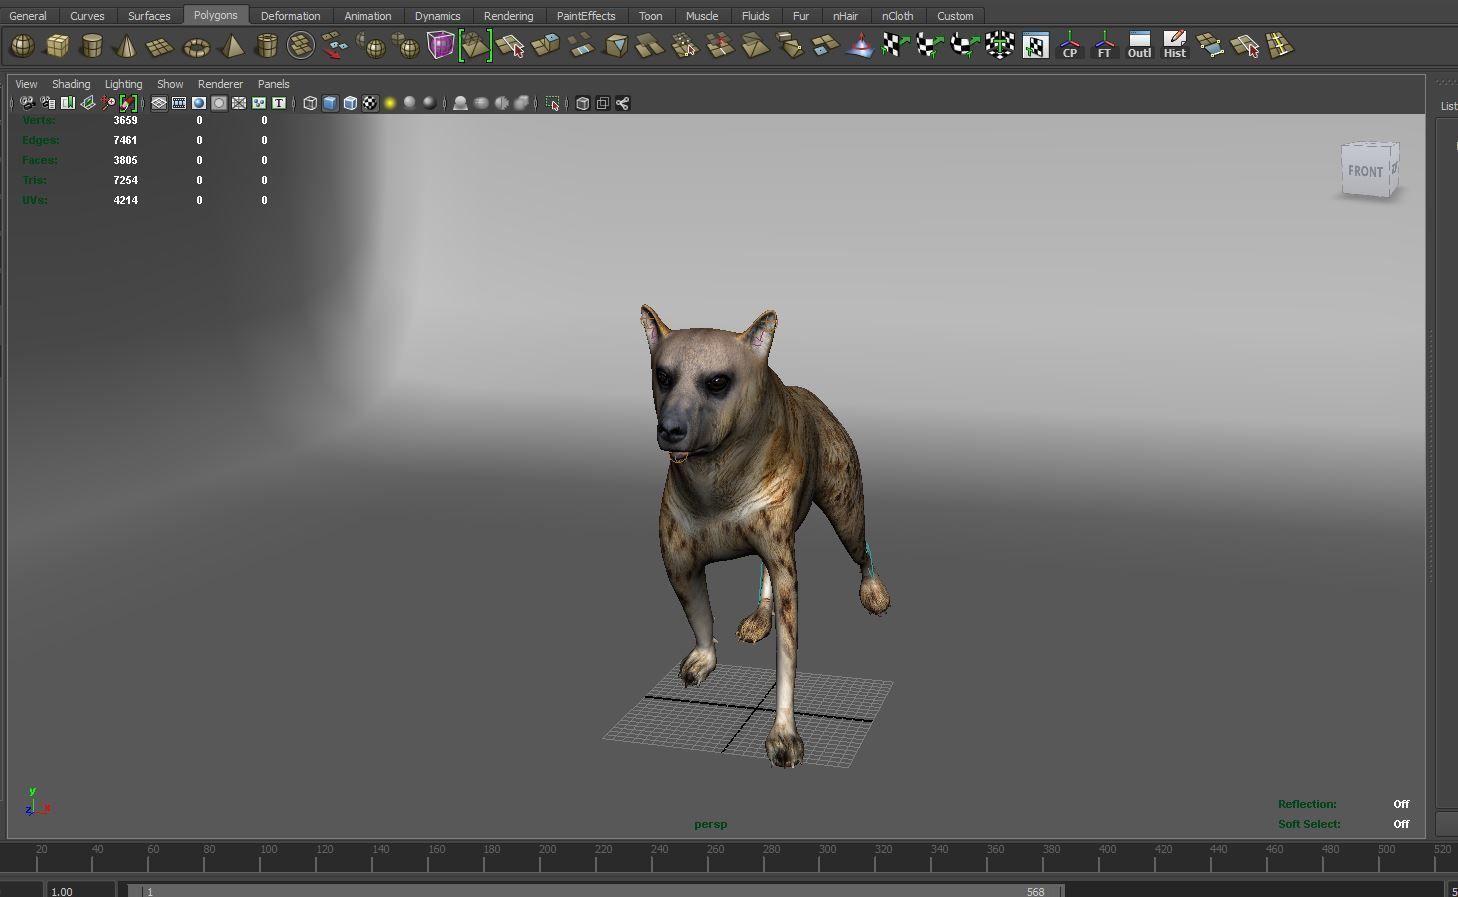
Task: Switch to the Rendering shelf tab
Action: (x=508, y=16)
